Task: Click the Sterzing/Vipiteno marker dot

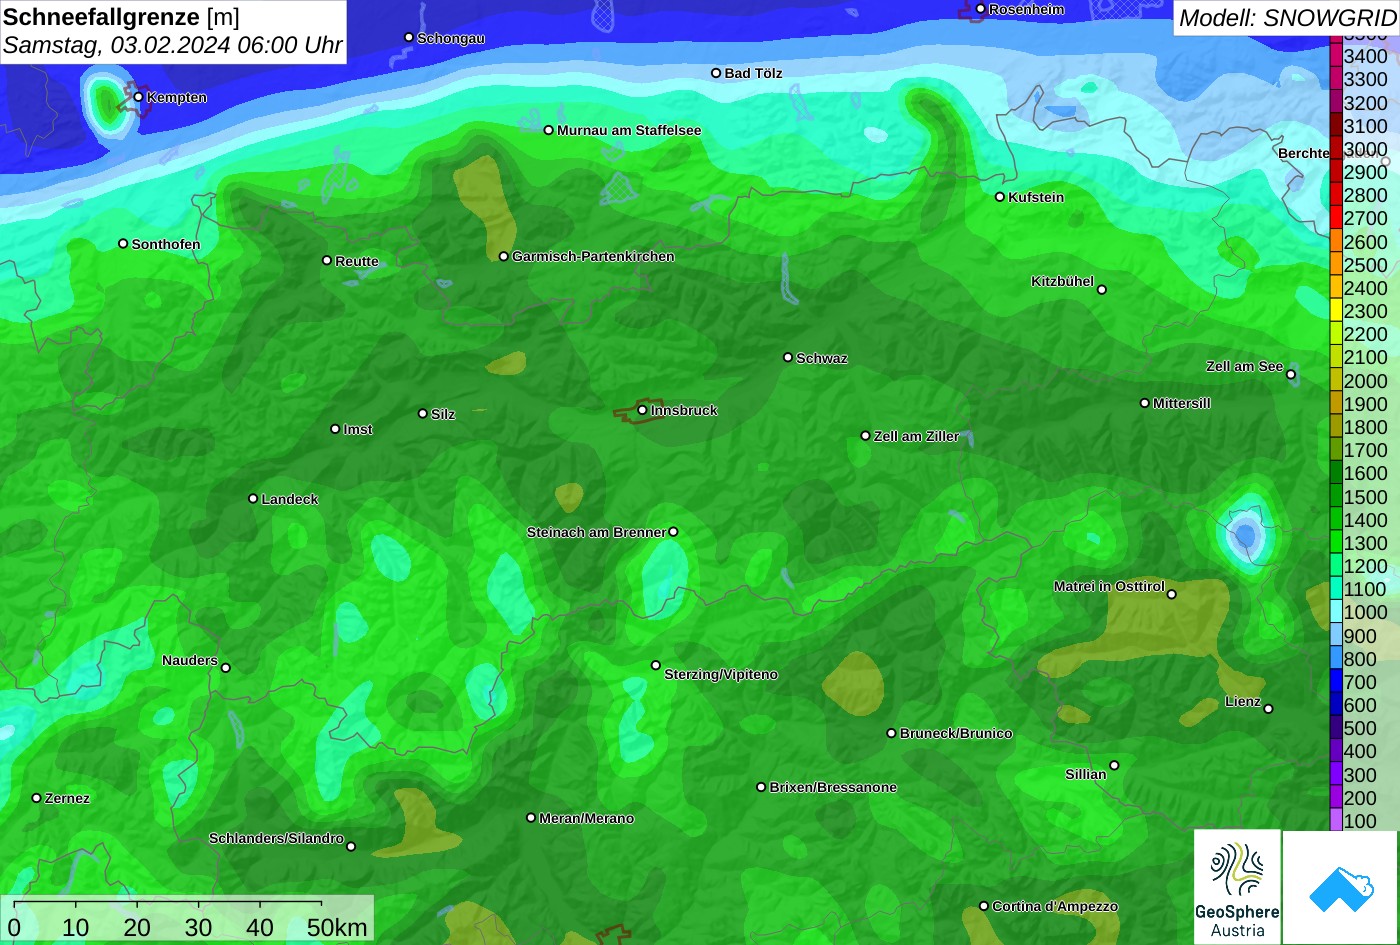Action: coord(656,665)
